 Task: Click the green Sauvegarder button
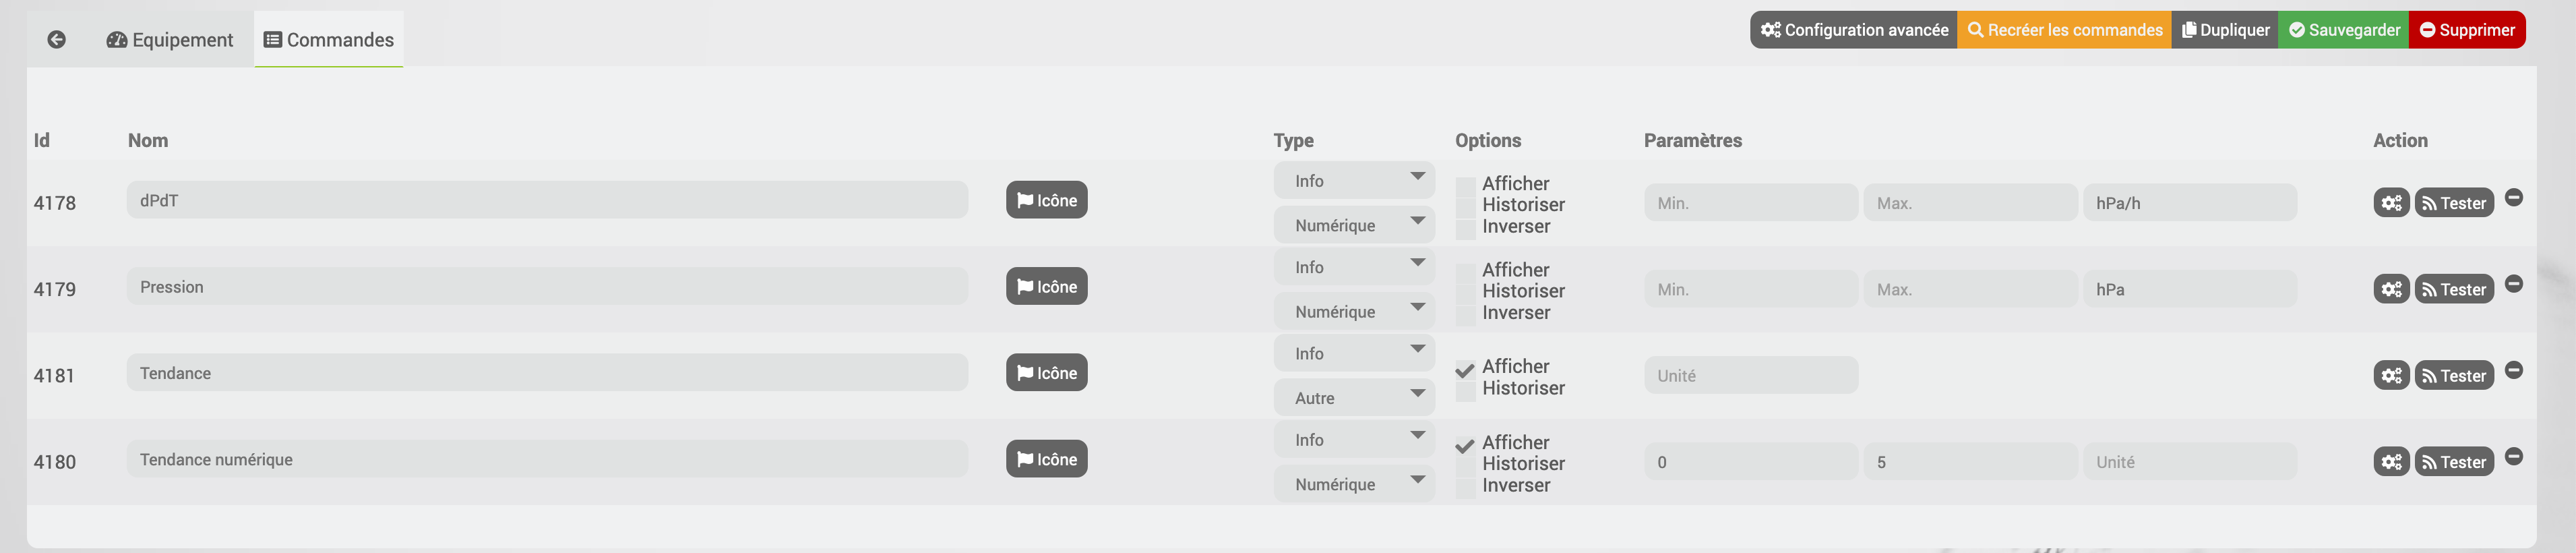2343,30
